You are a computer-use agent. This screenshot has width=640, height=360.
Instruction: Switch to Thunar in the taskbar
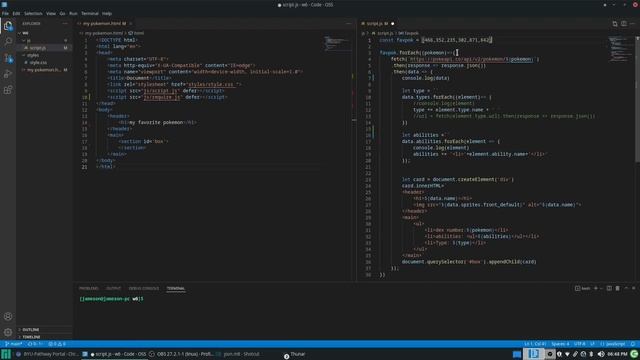pyautogui.click(x=295, y=354)
